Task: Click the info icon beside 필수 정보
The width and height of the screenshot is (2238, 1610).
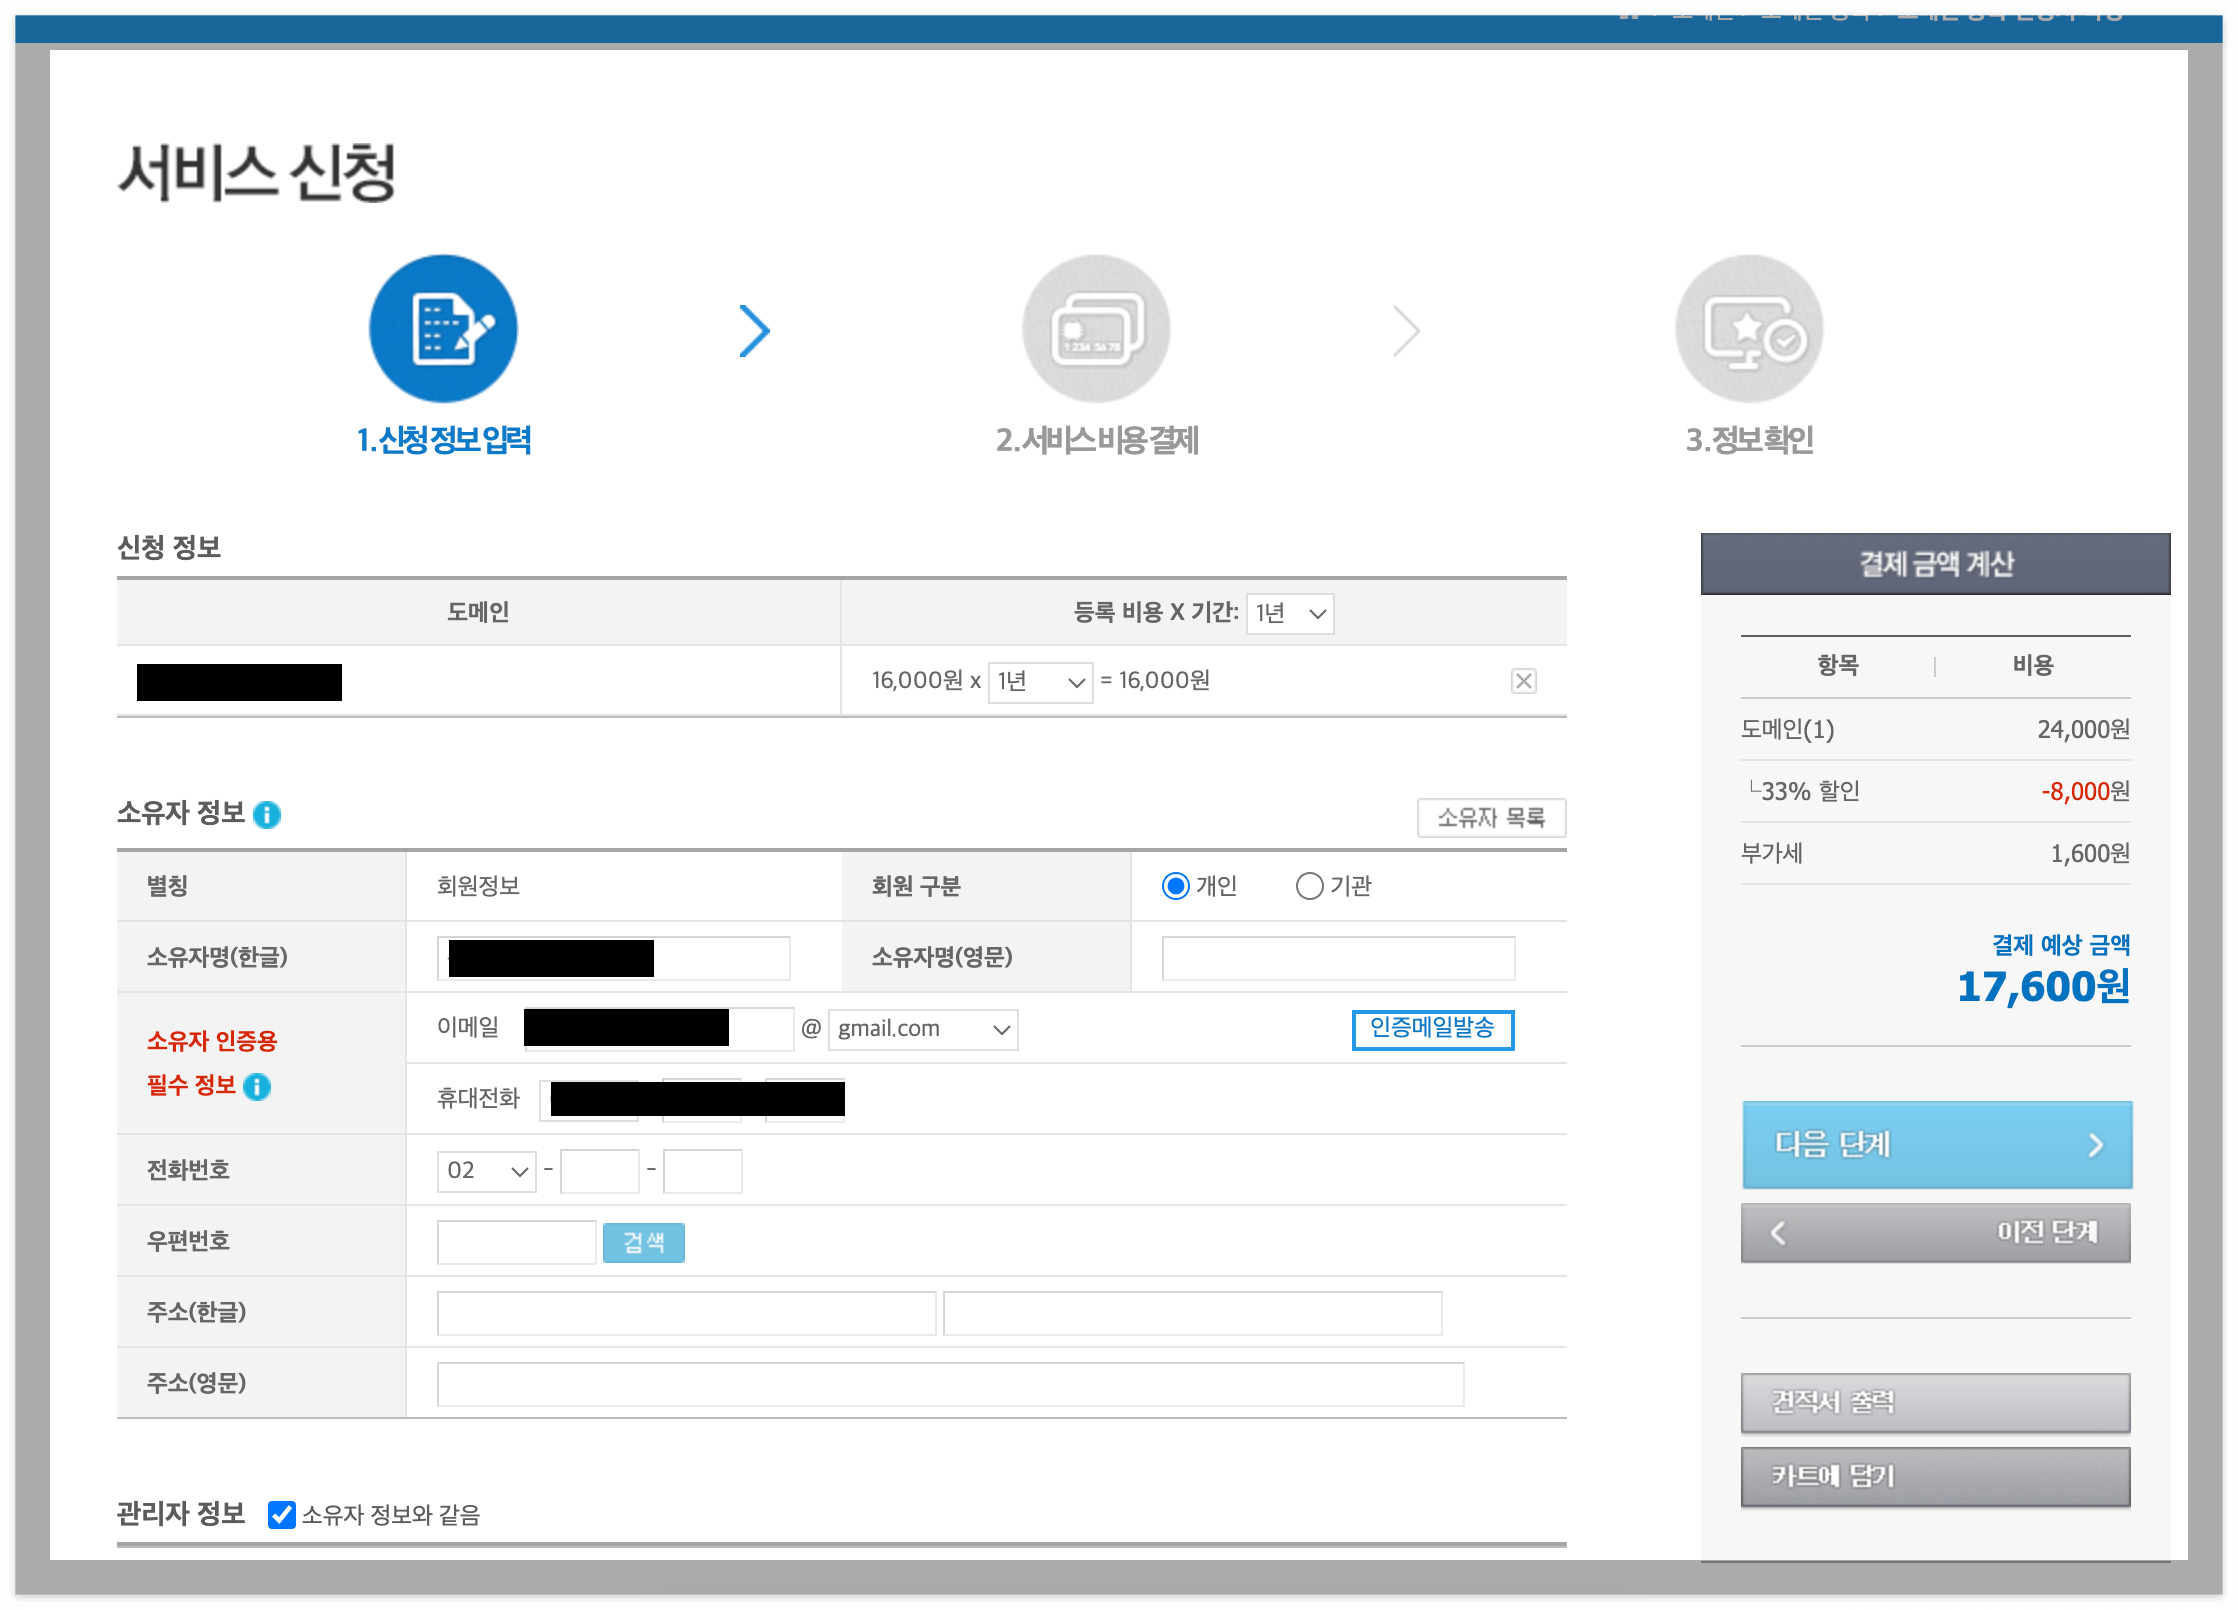Action: (257, 1087)
